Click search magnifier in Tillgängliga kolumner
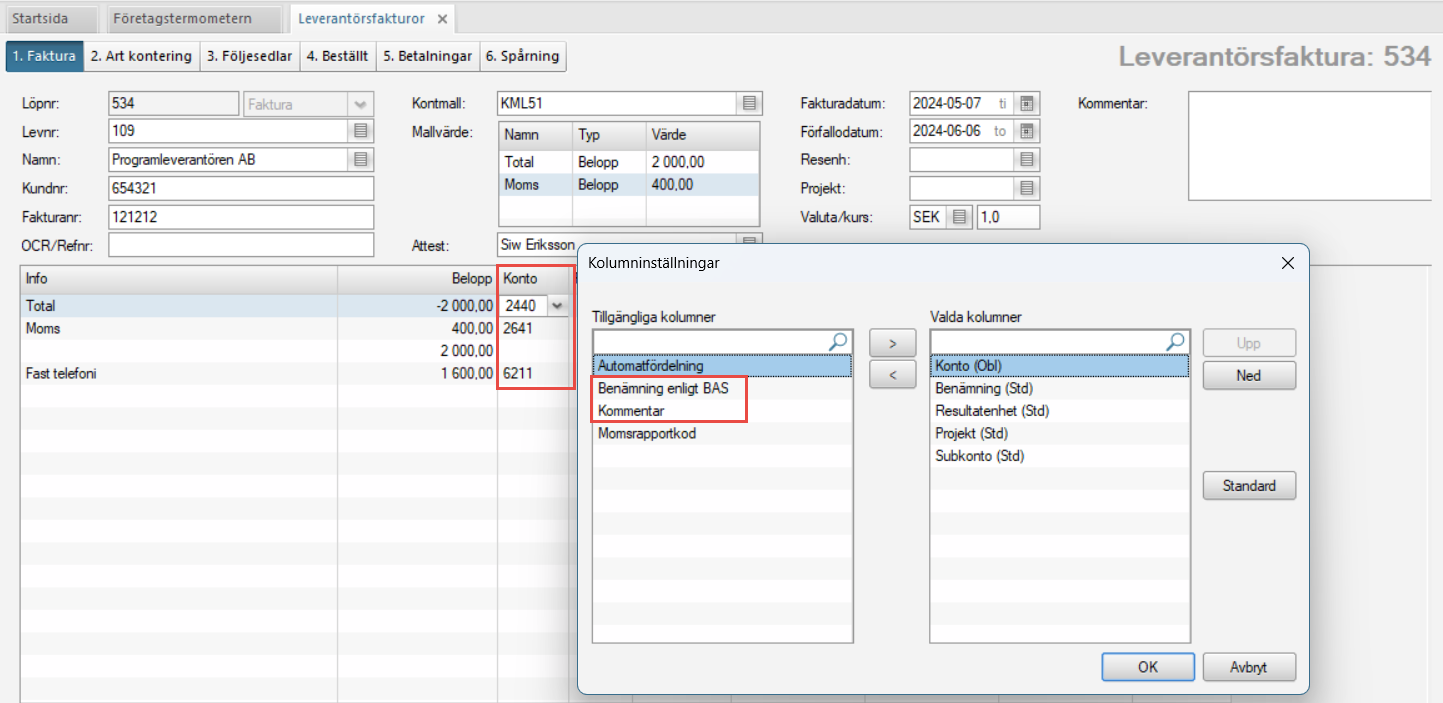 838,342
